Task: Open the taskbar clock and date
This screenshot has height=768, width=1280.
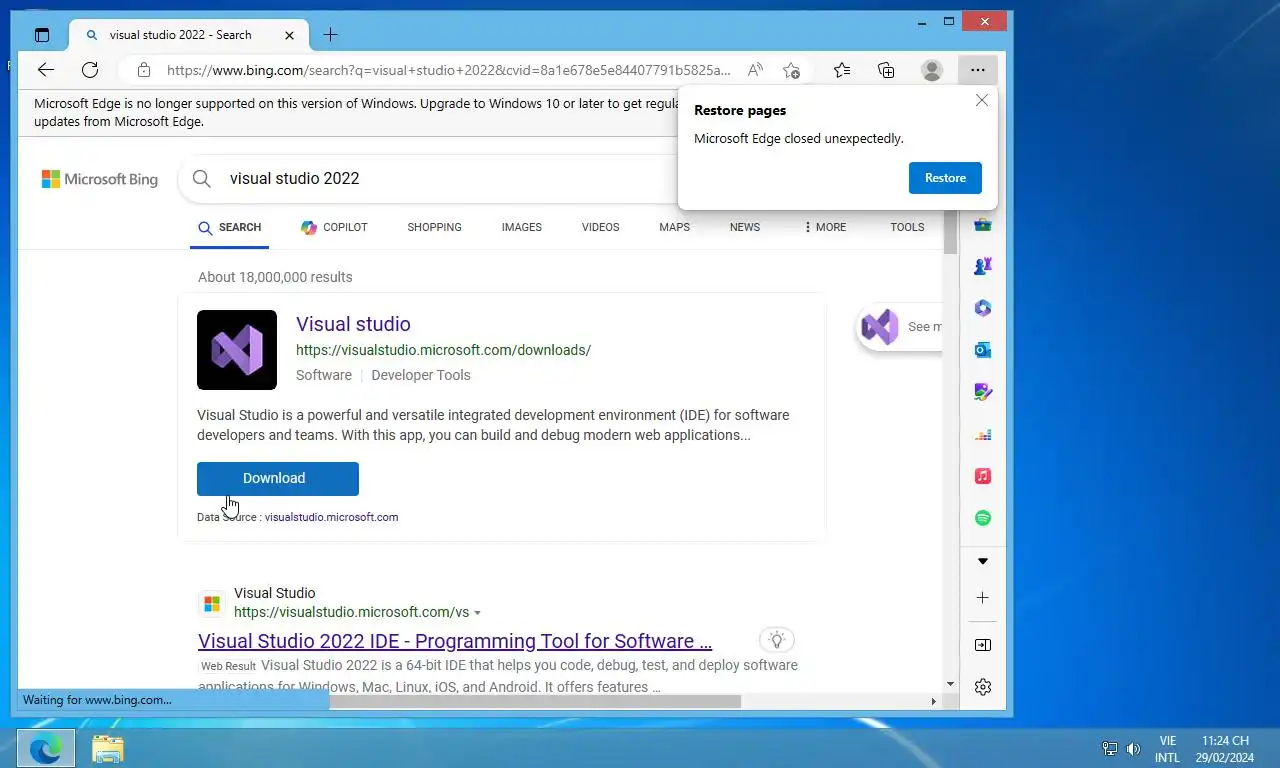Action: point(1225,749)
